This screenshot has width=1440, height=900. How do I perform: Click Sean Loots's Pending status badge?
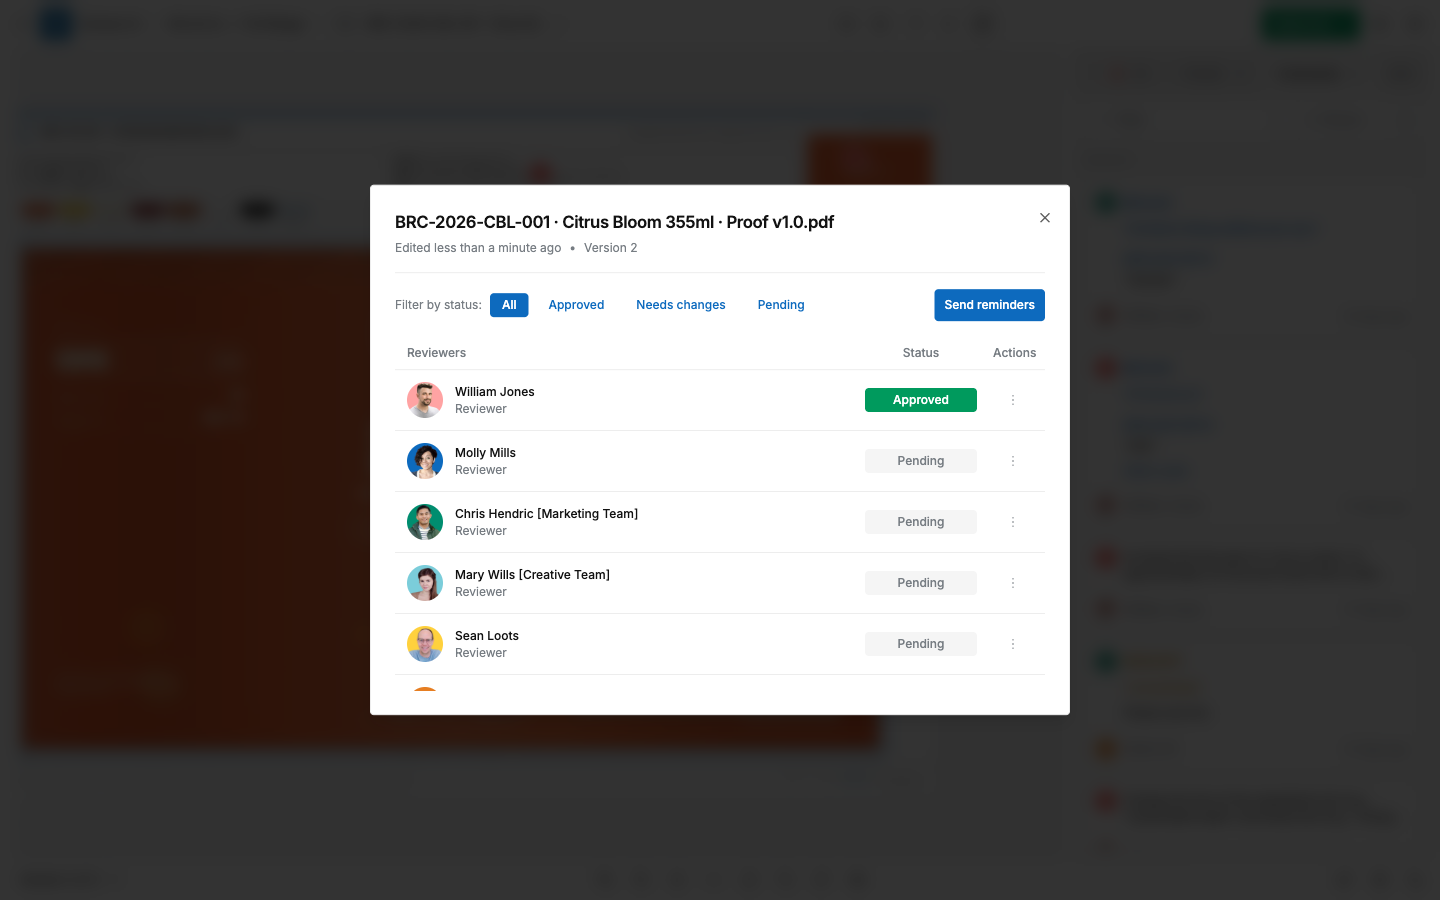pos(921,644)
